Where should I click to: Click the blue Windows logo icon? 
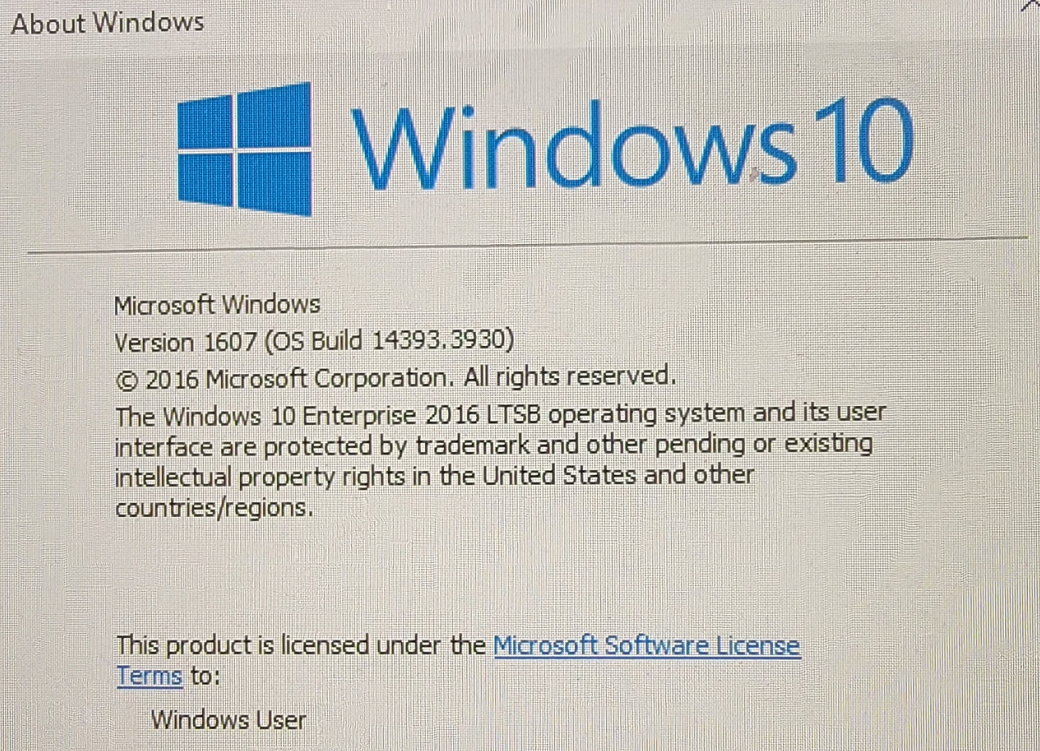[x=245, y=149]
